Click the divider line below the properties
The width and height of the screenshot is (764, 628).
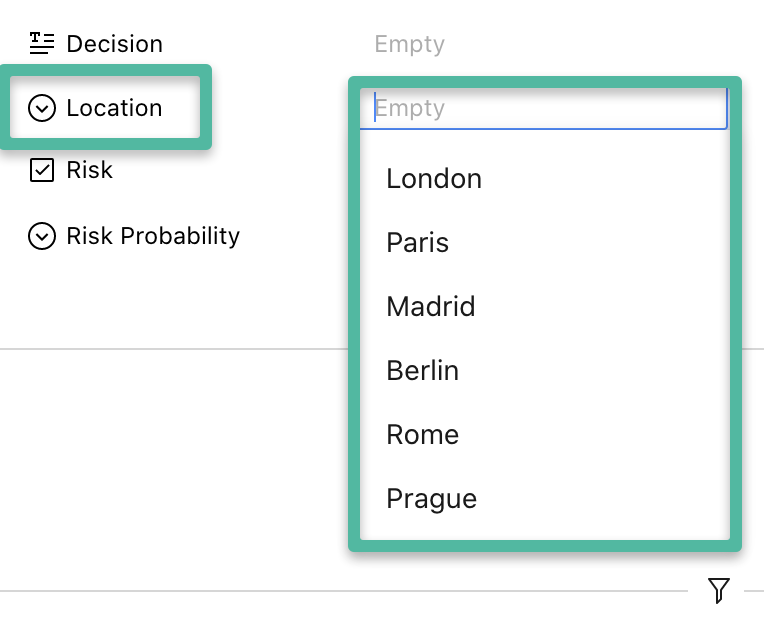(x=170, y=349)
